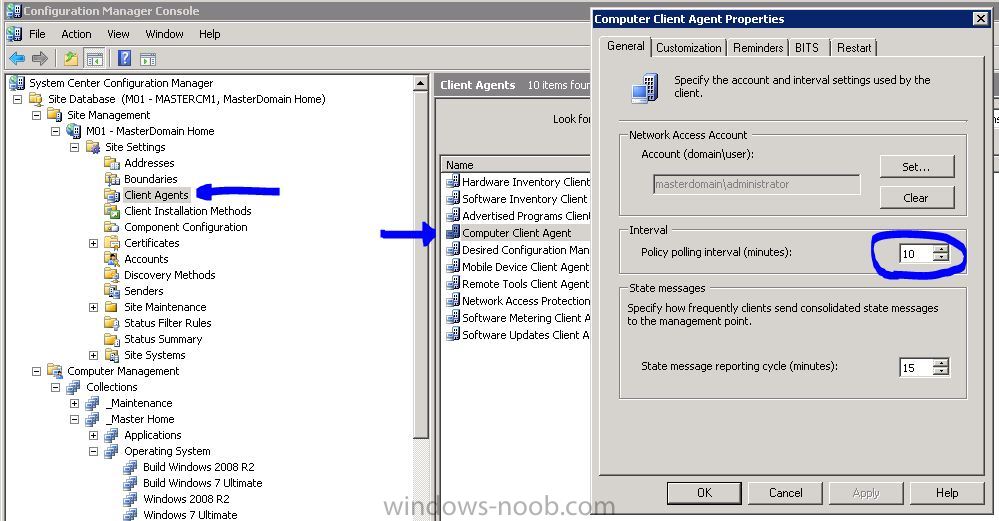
Task: Switch to the Reminders tab
Action: (758, 48)
